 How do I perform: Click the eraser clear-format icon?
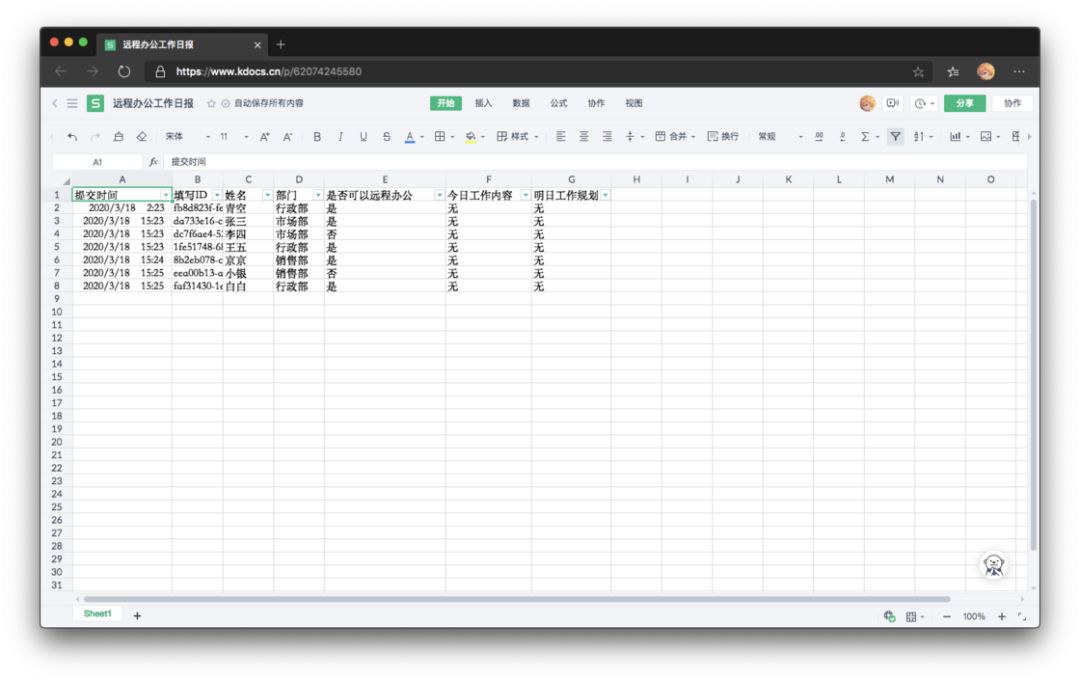(142, 136)
